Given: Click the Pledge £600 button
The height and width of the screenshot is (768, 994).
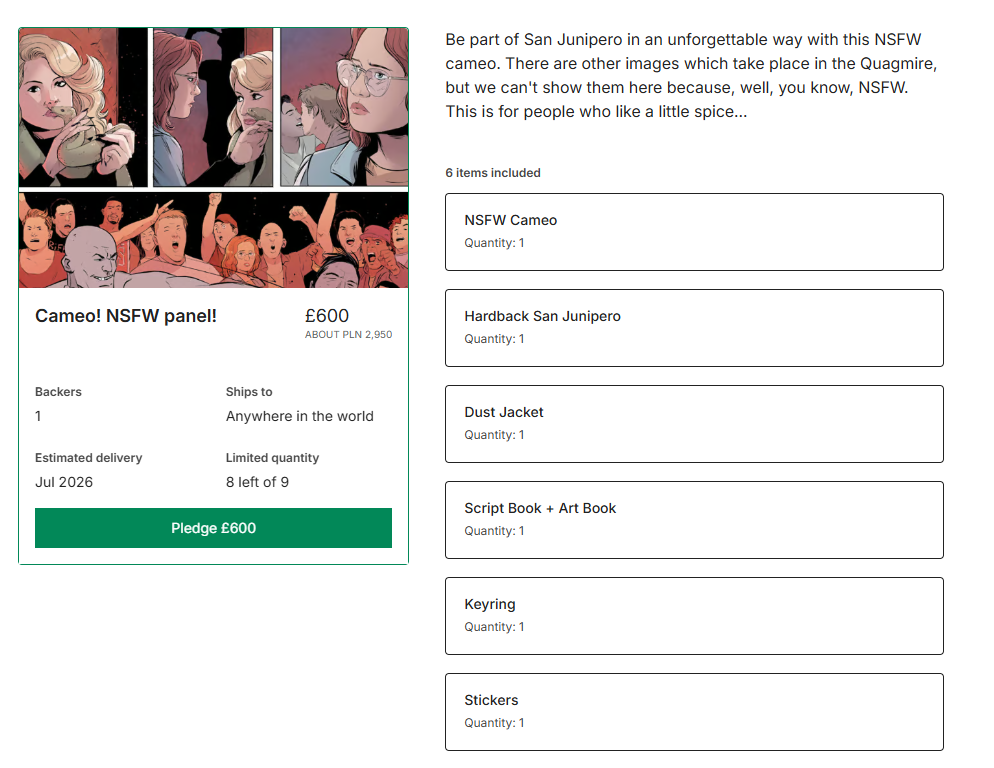Looking at the screenshot, I should click(213, 528).
